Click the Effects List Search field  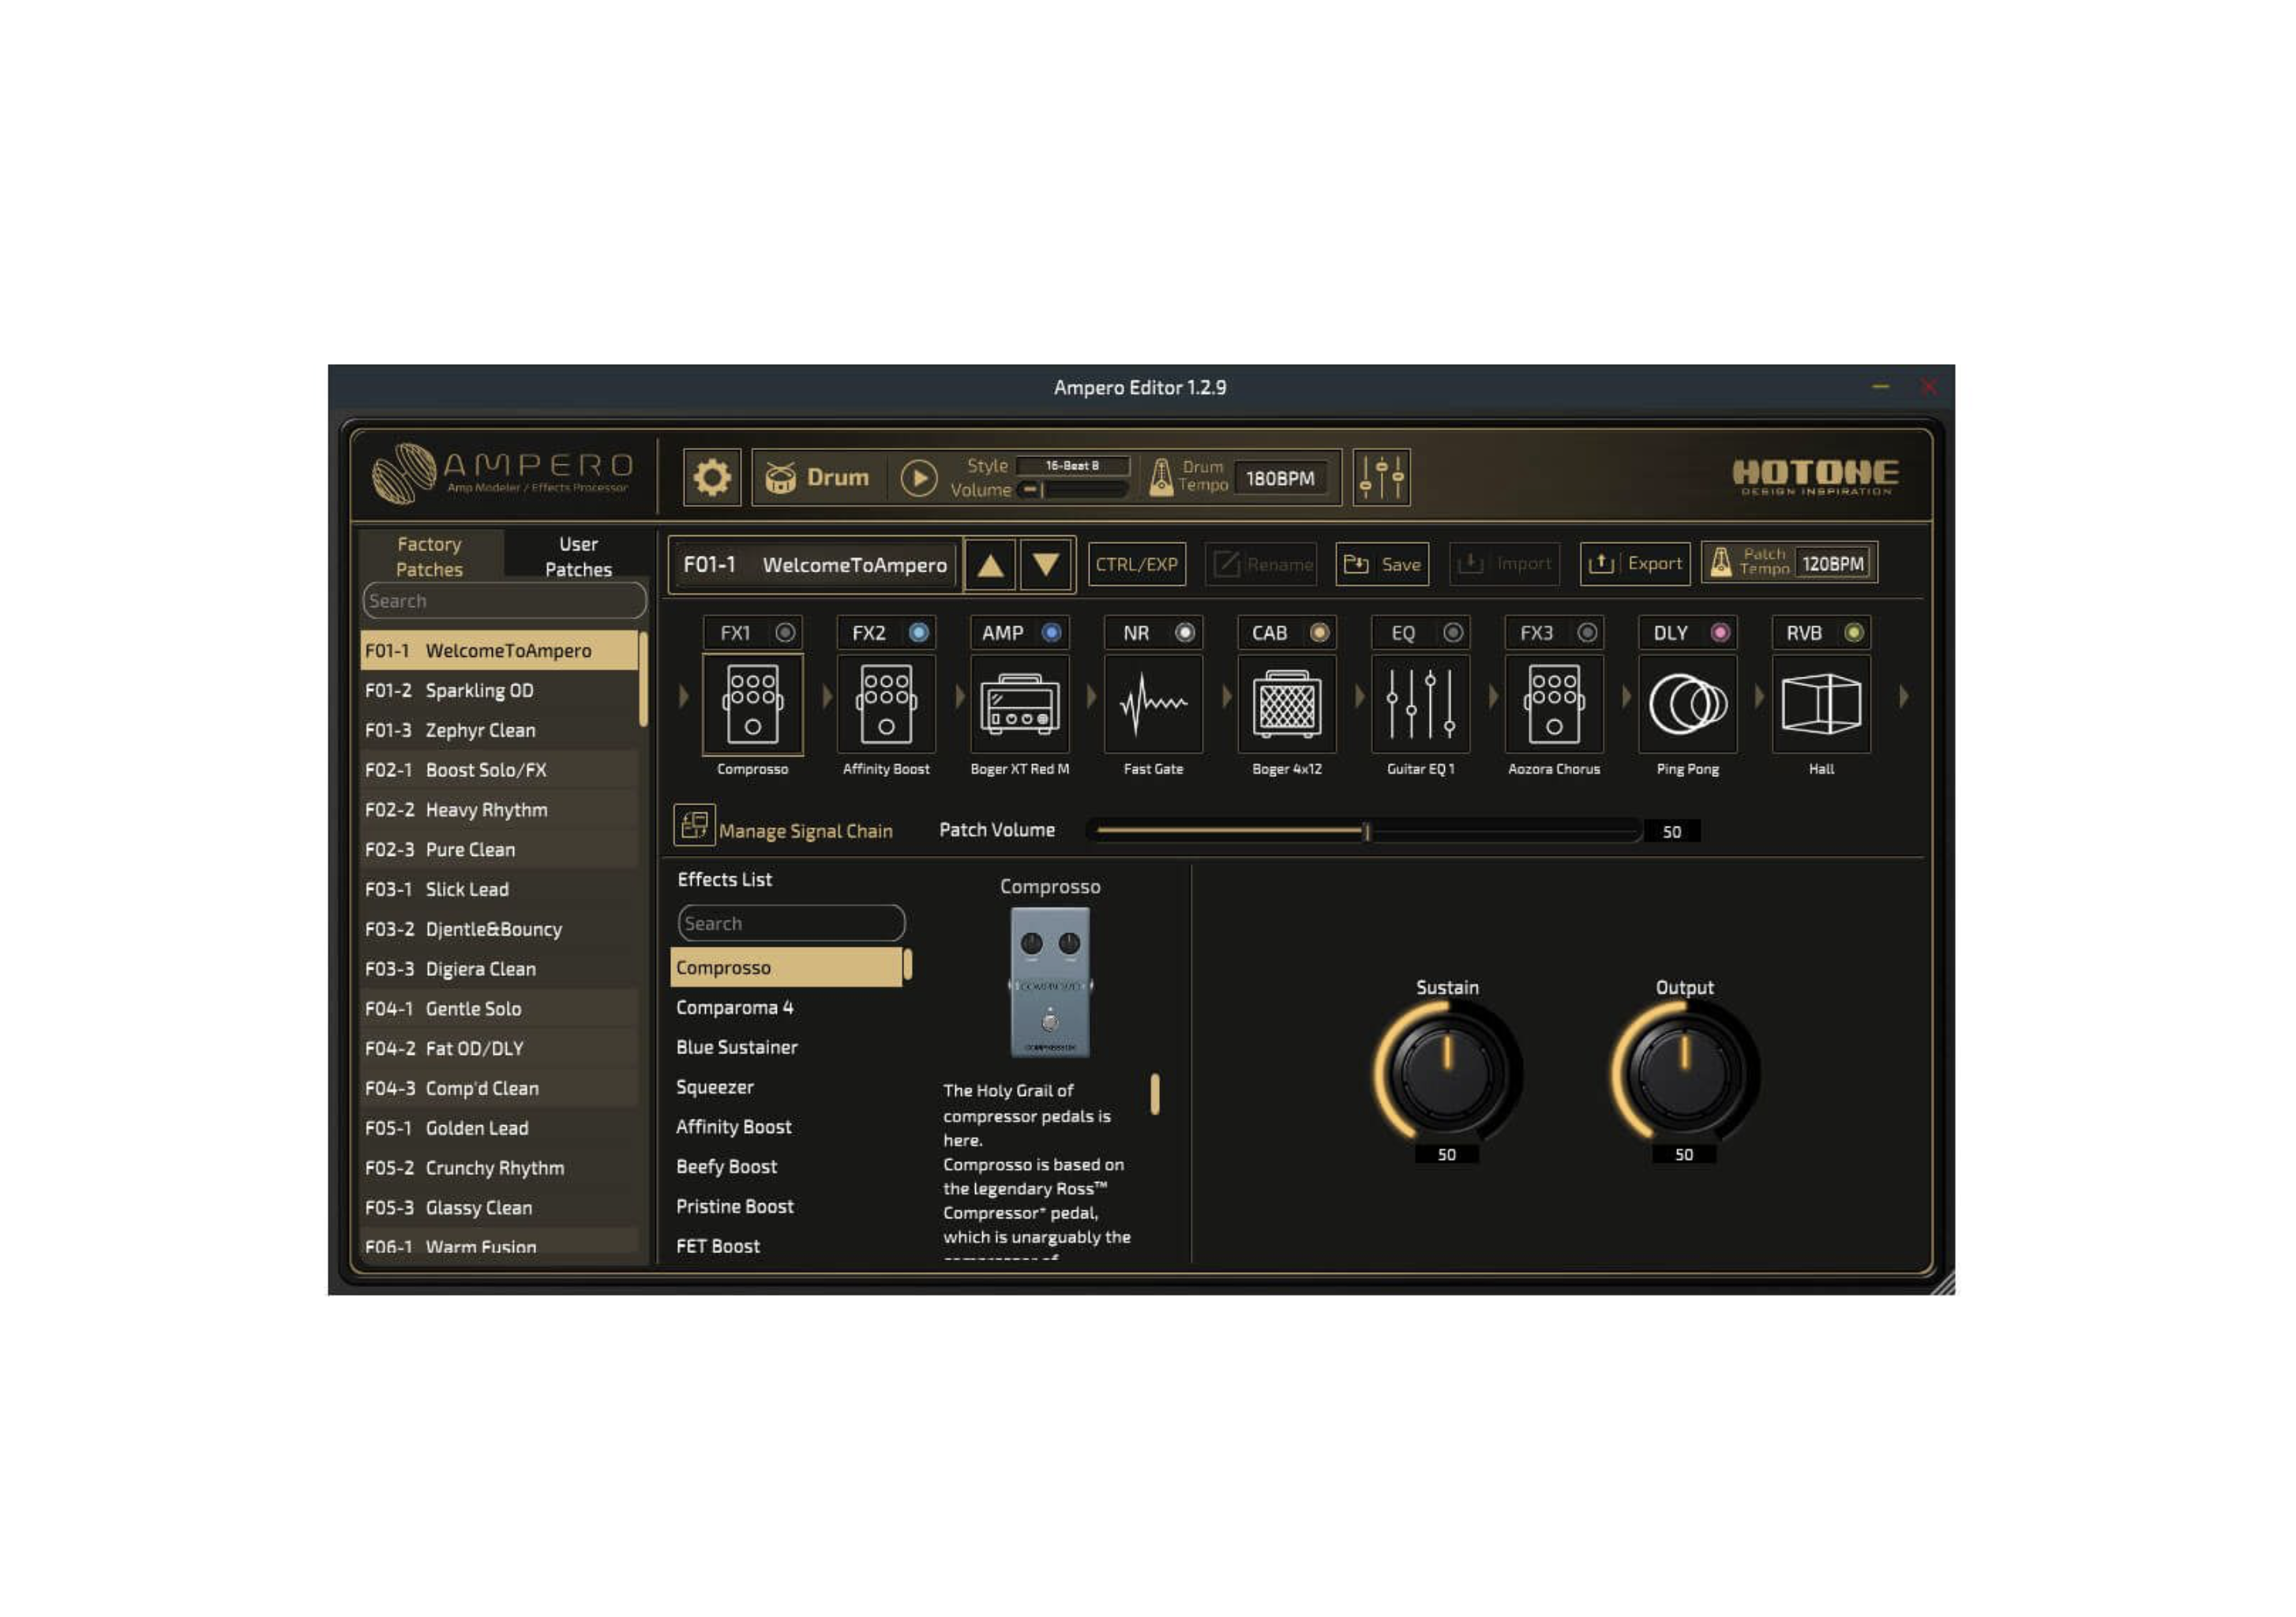point(791,924)
